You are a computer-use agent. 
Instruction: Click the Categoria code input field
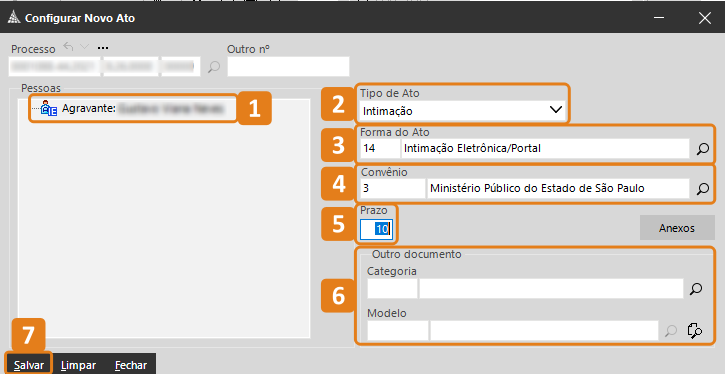[392, 288]
